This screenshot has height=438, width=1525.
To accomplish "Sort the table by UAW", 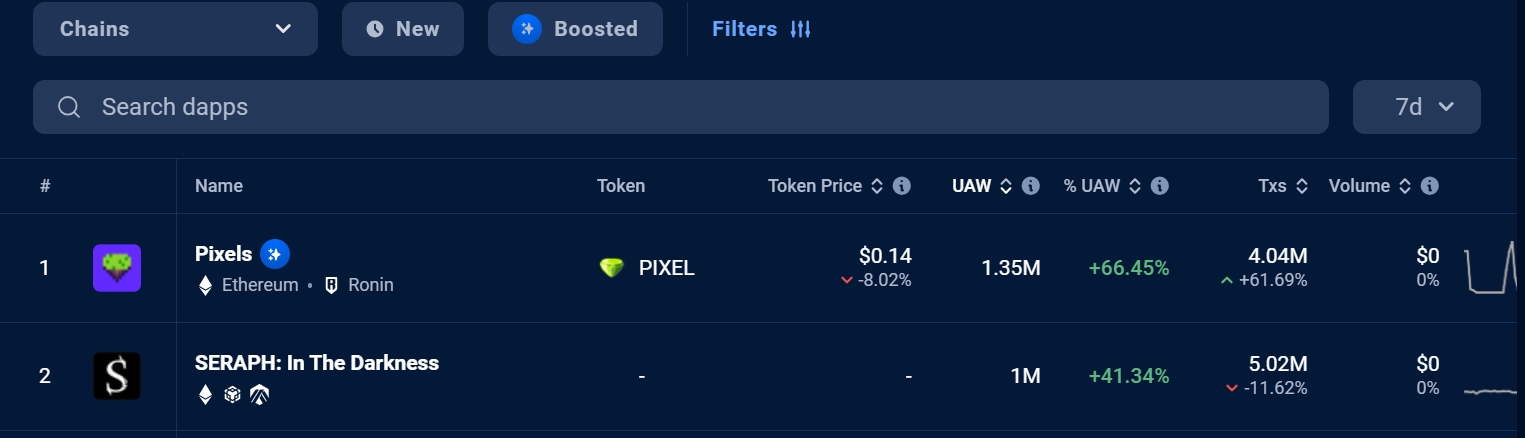I will pos(982,186).
